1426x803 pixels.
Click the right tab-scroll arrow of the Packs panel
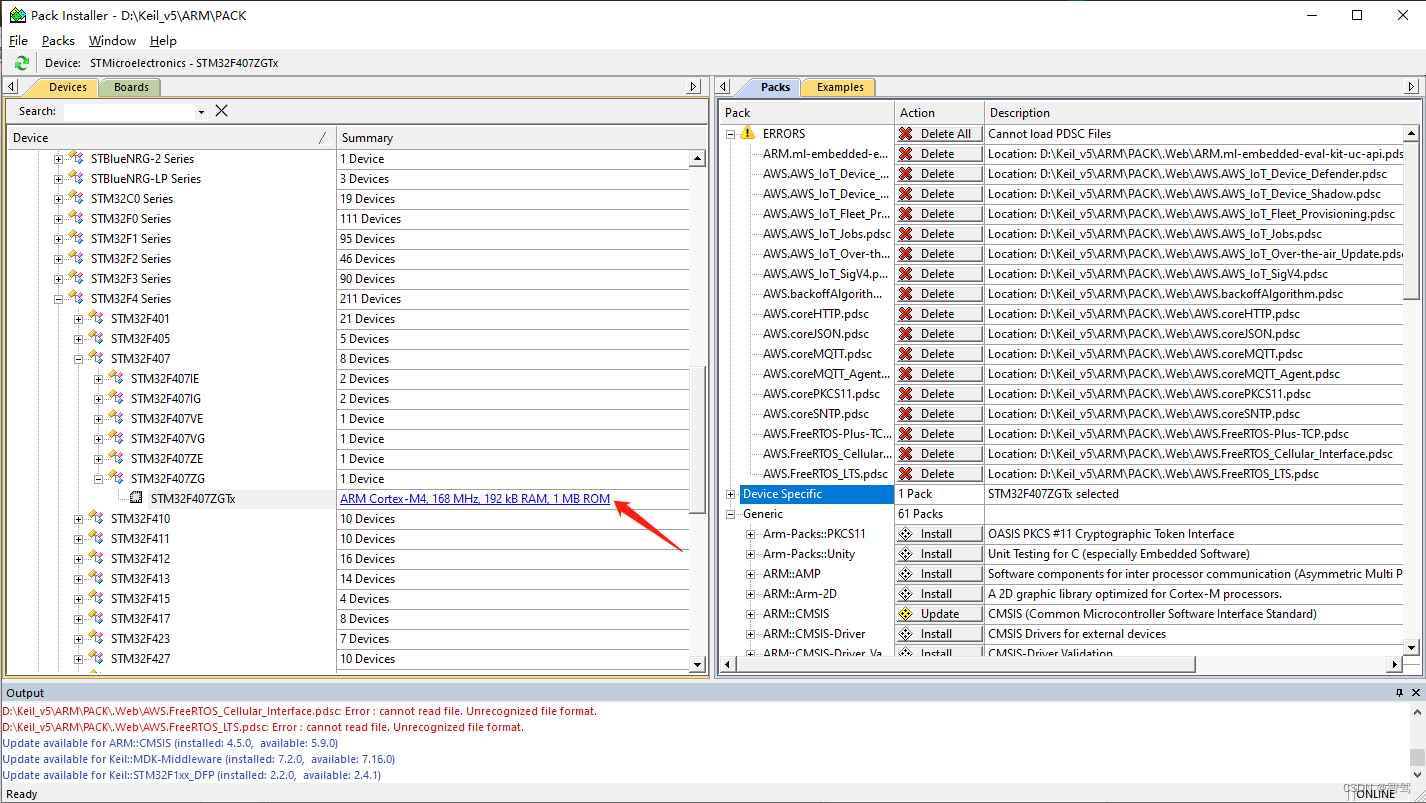point(1409,87)
